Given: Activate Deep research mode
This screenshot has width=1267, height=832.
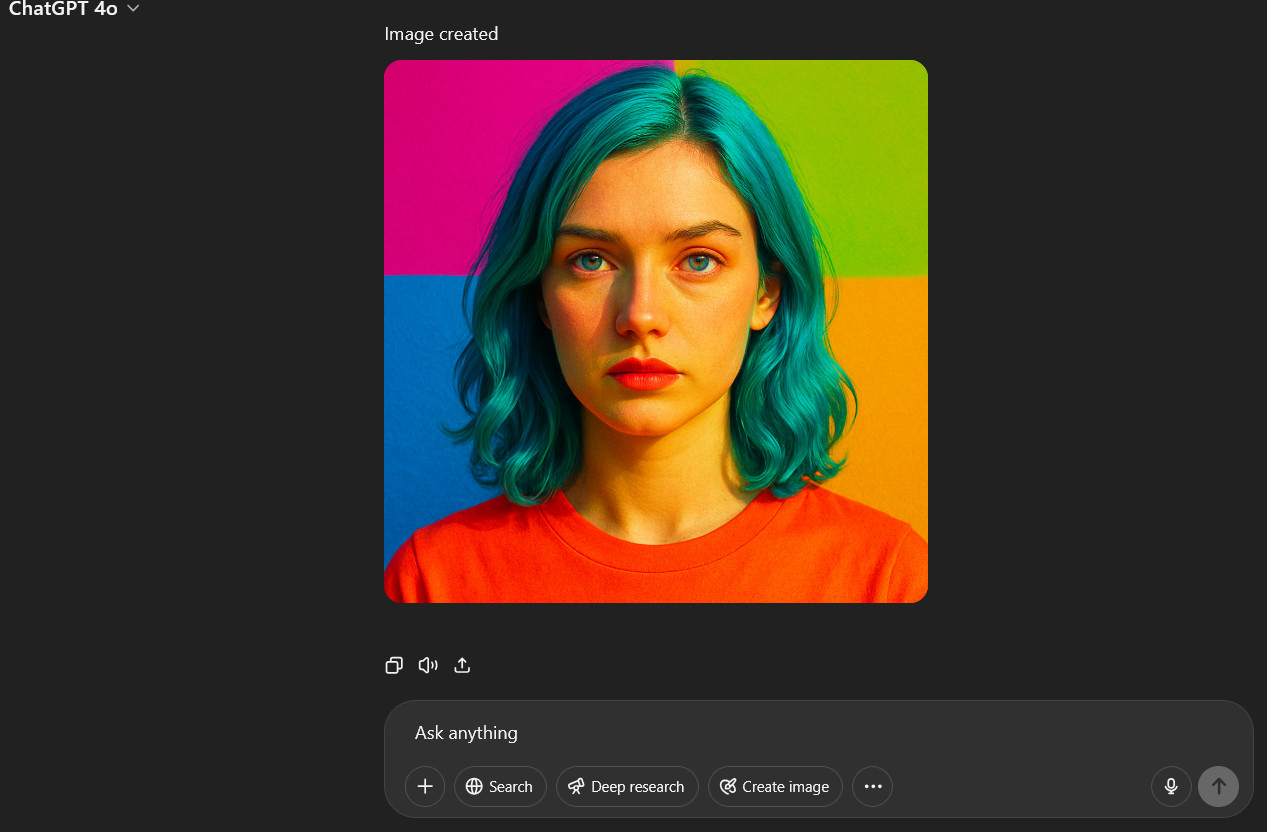Looking at the screenshot, I should [627, 786].
